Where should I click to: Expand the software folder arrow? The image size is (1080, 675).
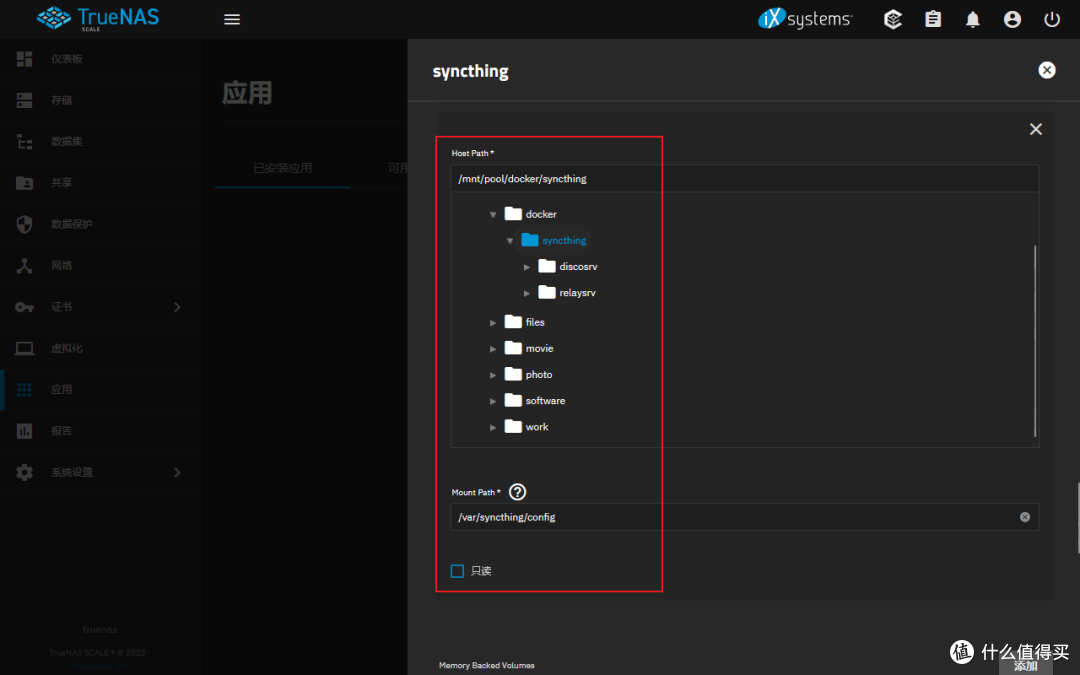click(492, 401)
